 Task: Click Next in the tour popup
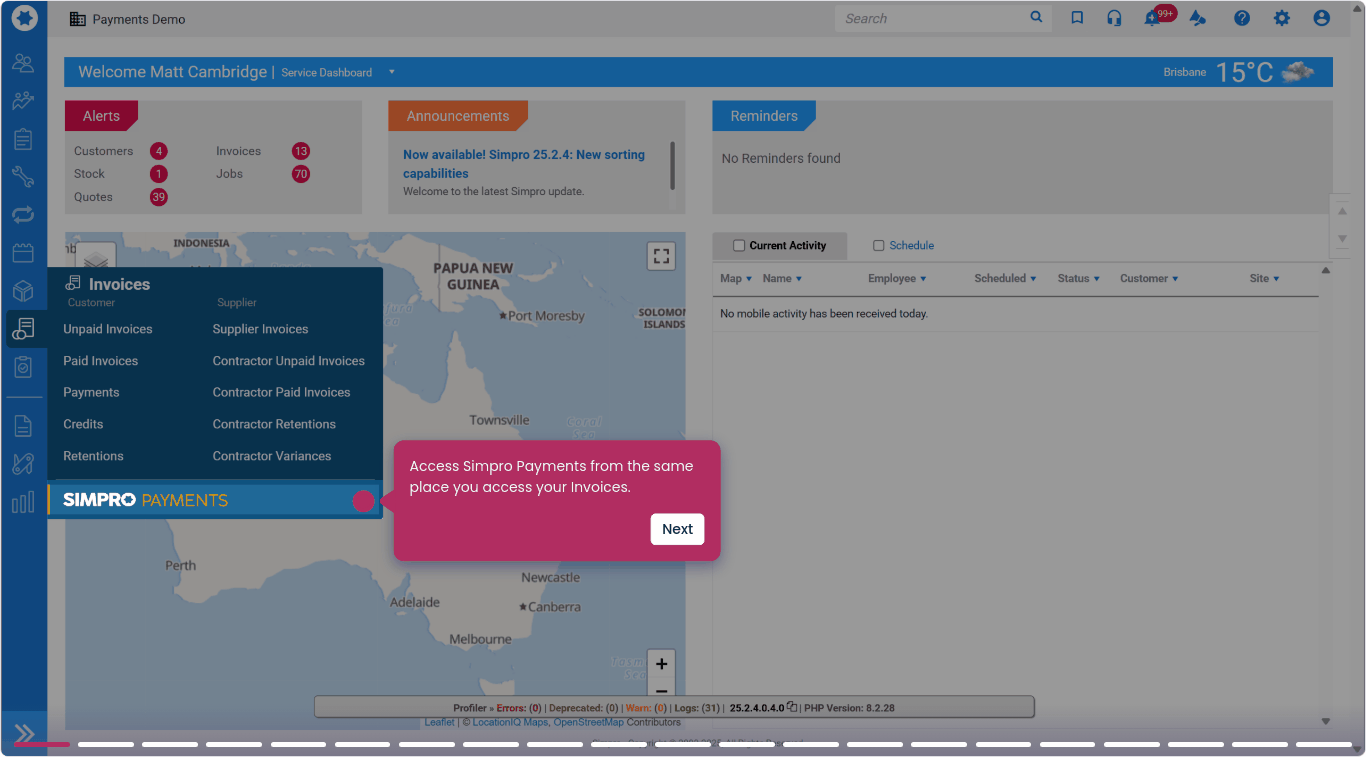(677, 529)
